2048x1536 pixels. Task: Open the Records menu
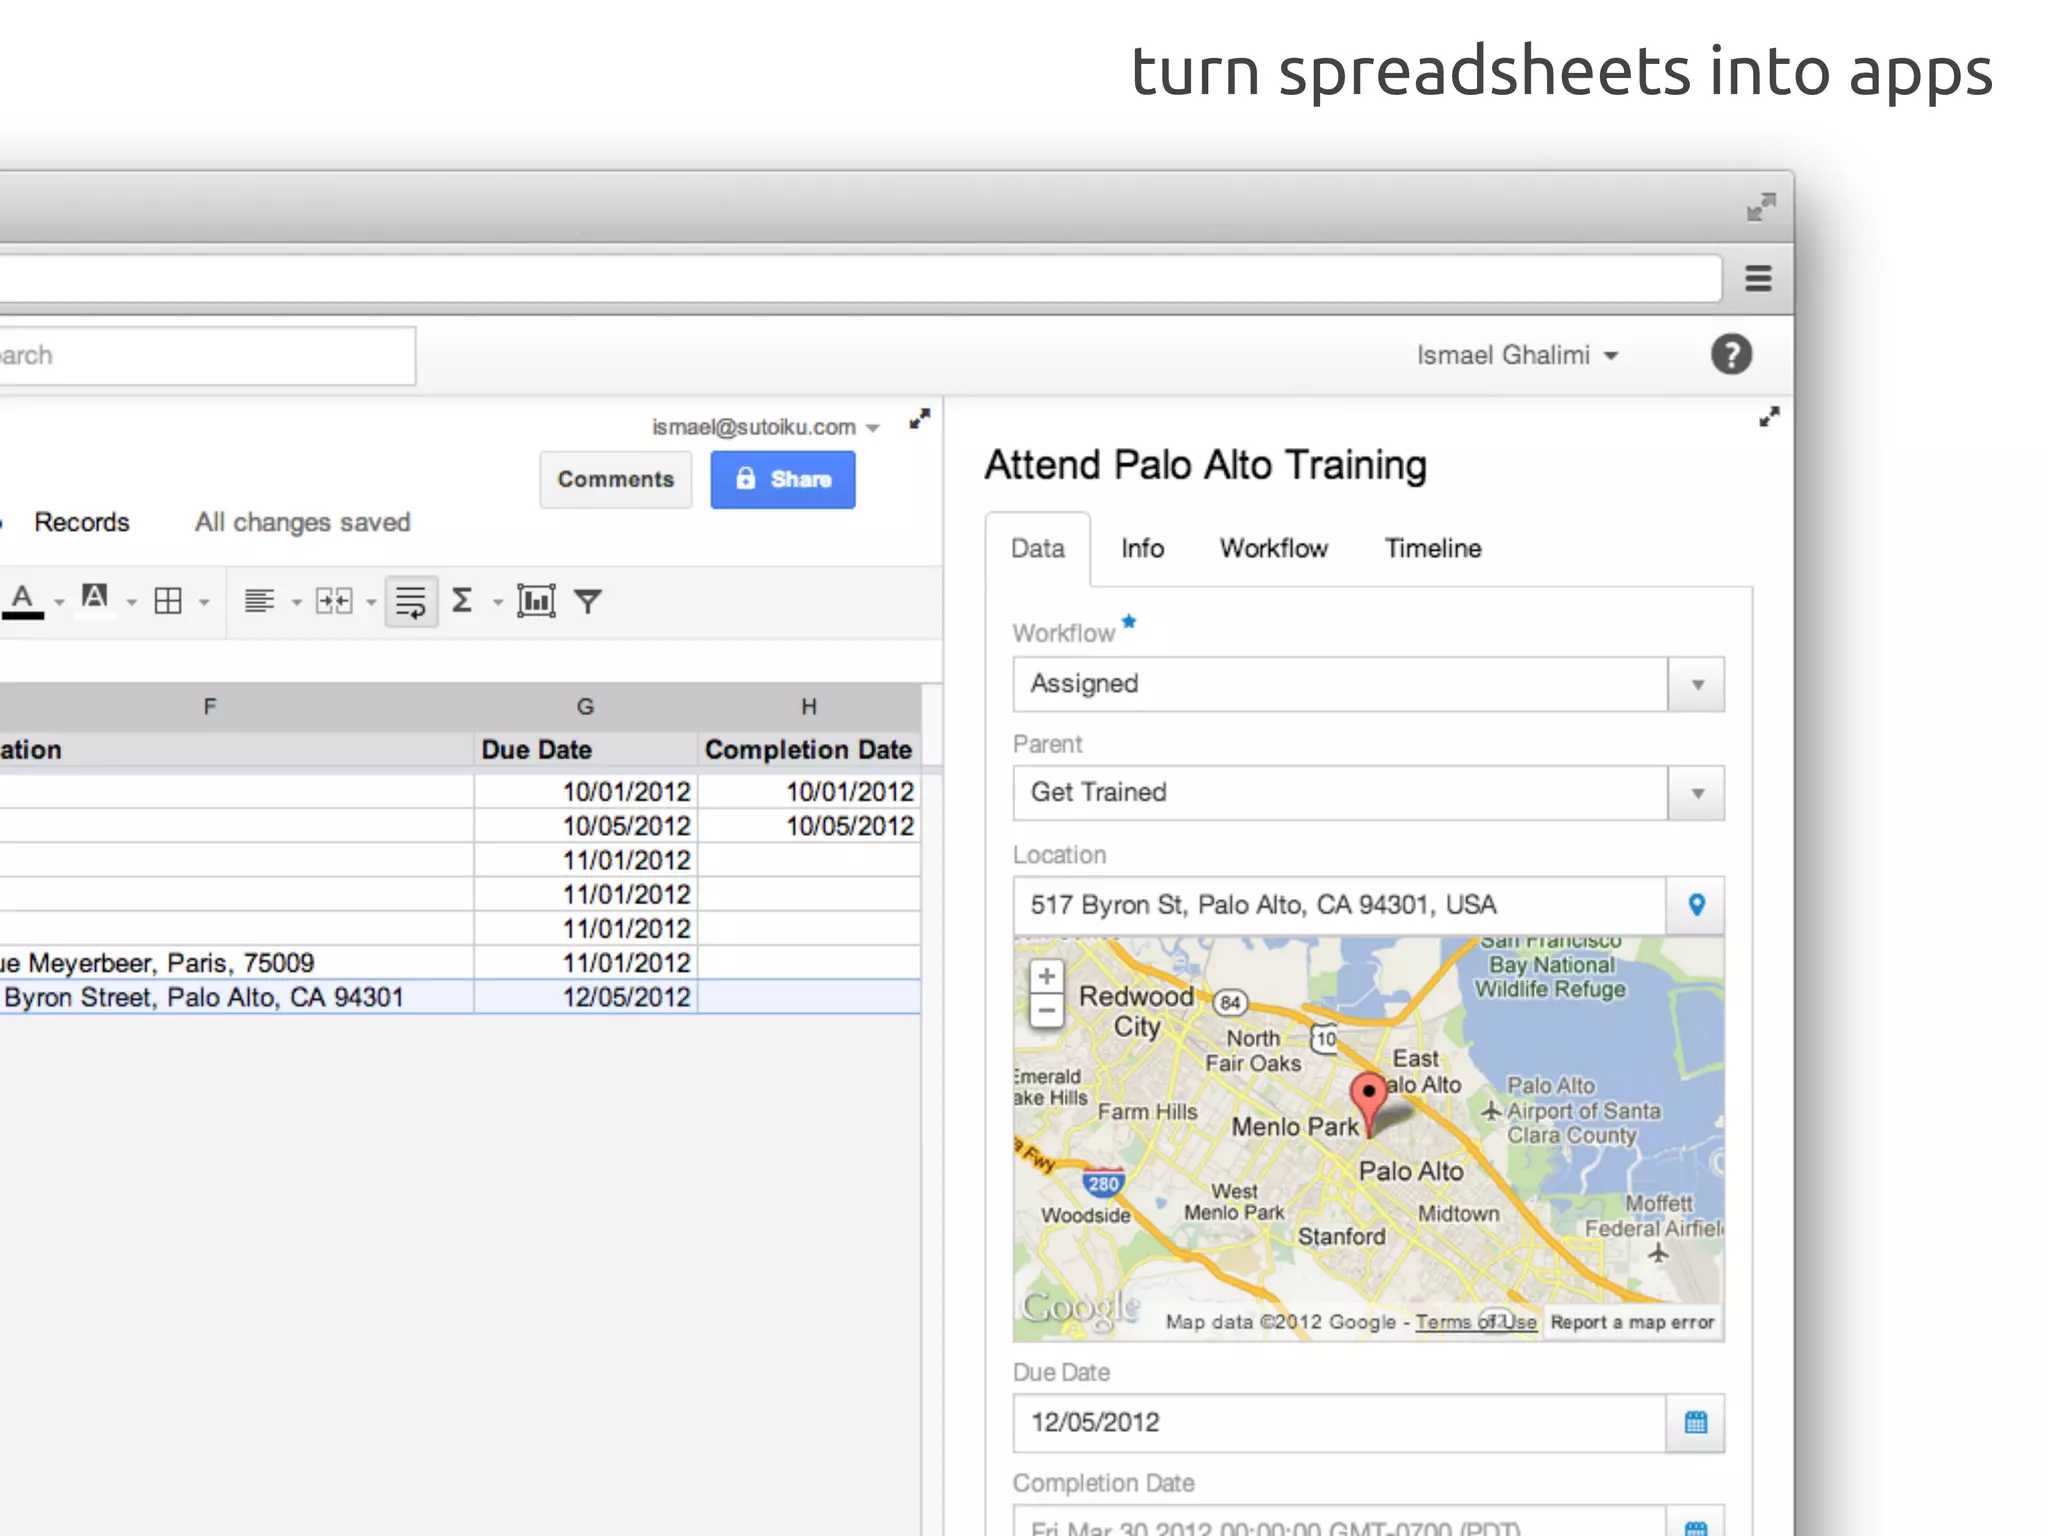(x=82, y=522)
